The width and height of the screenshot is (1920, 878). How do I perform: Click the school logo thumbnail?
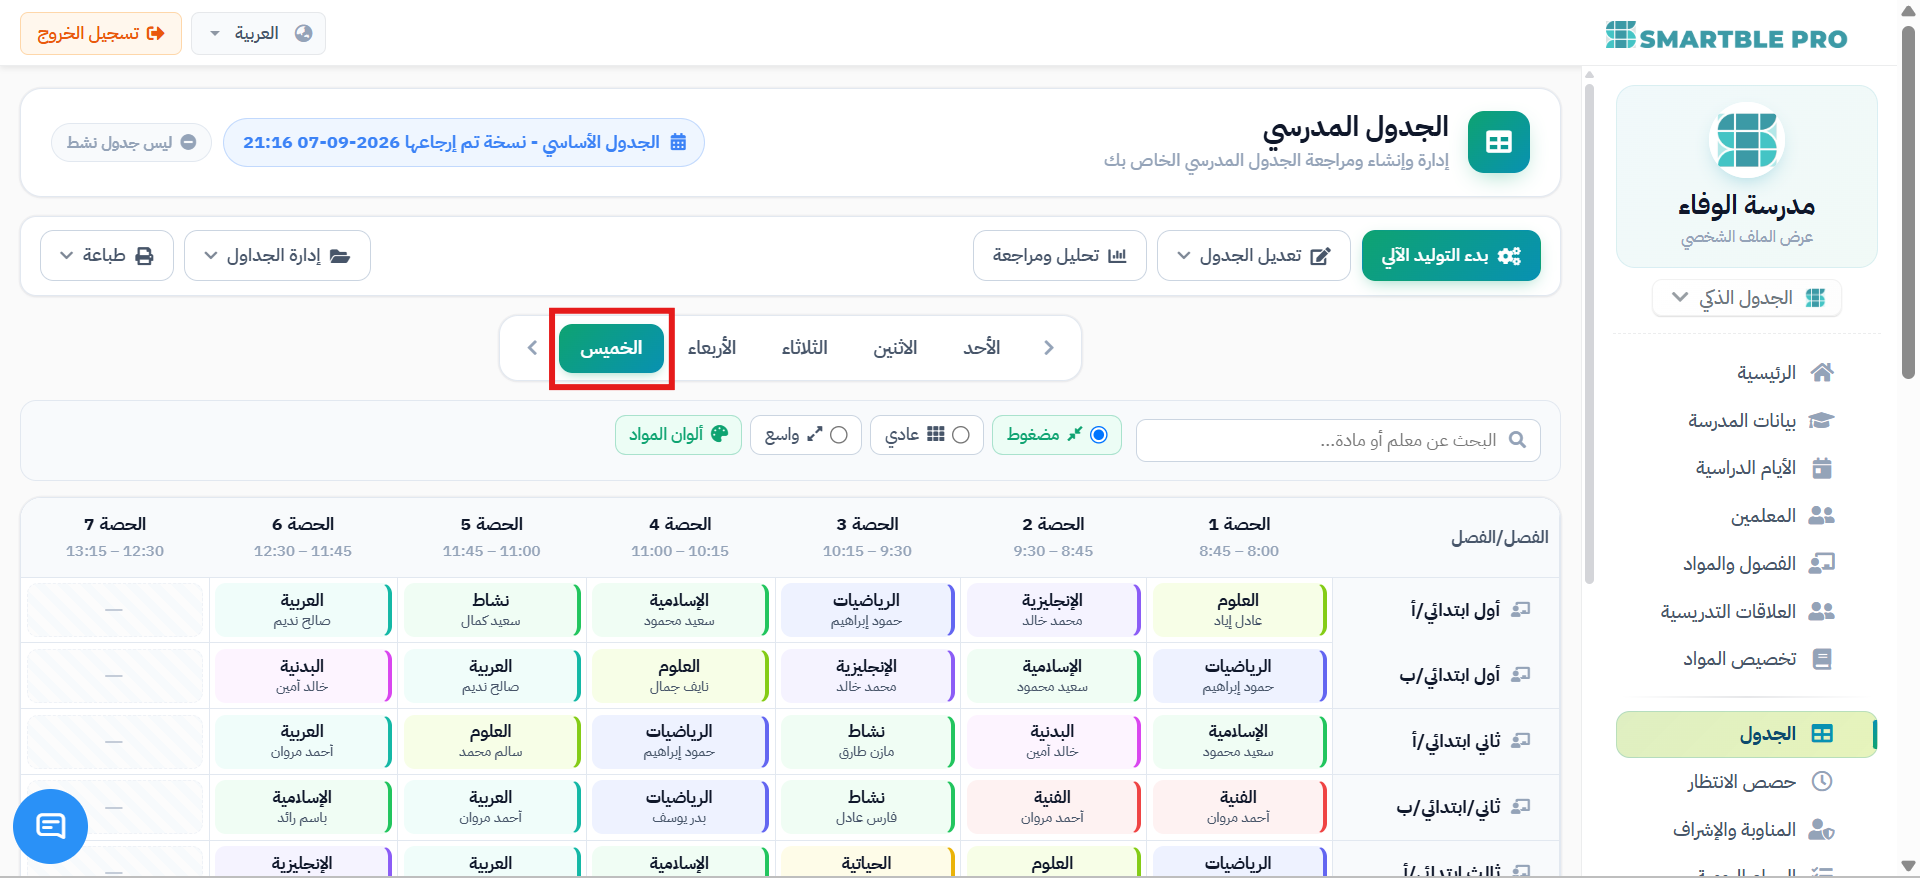click(1747, 141)
